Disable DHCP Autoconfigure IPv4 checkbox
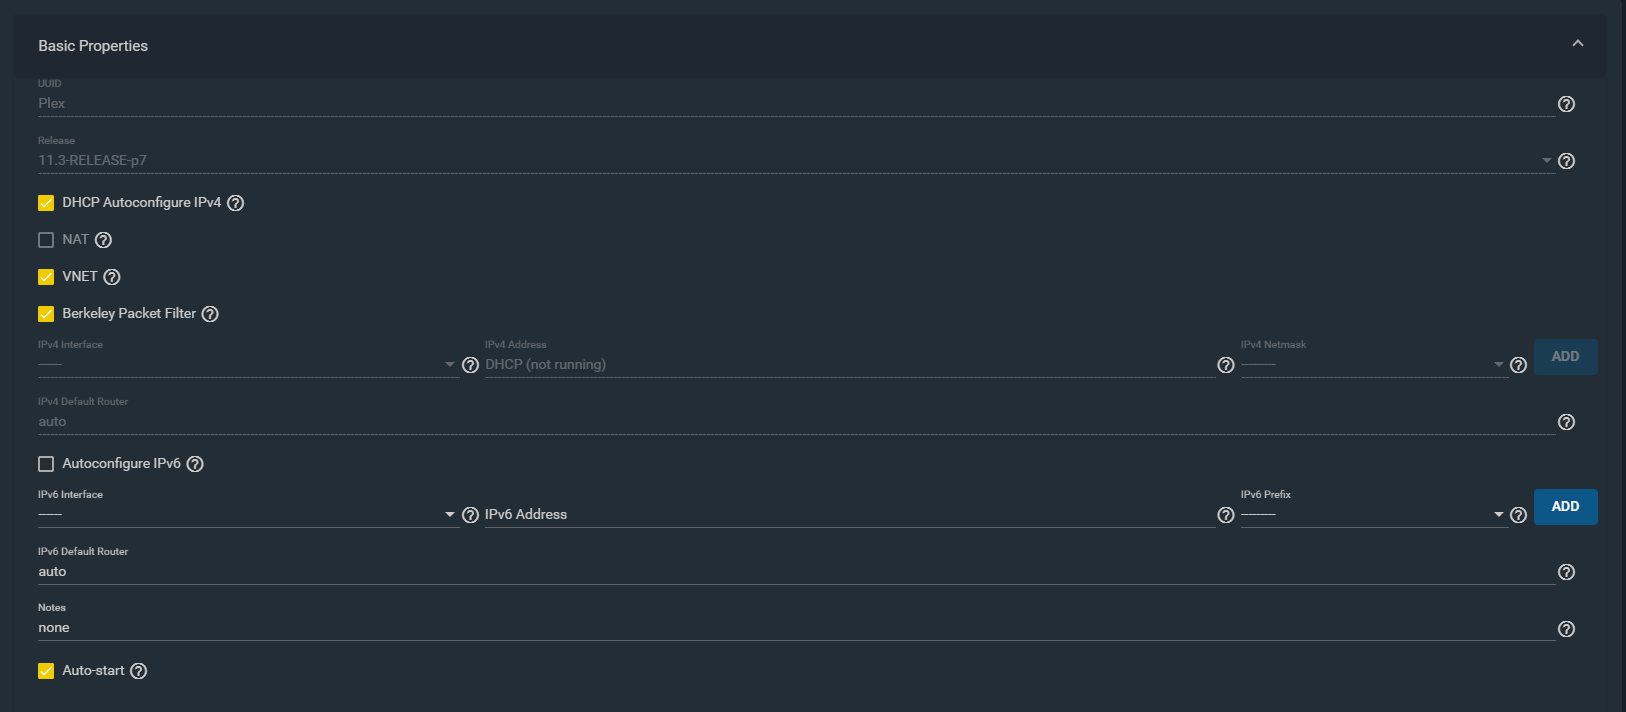 (x=46, y=203)
